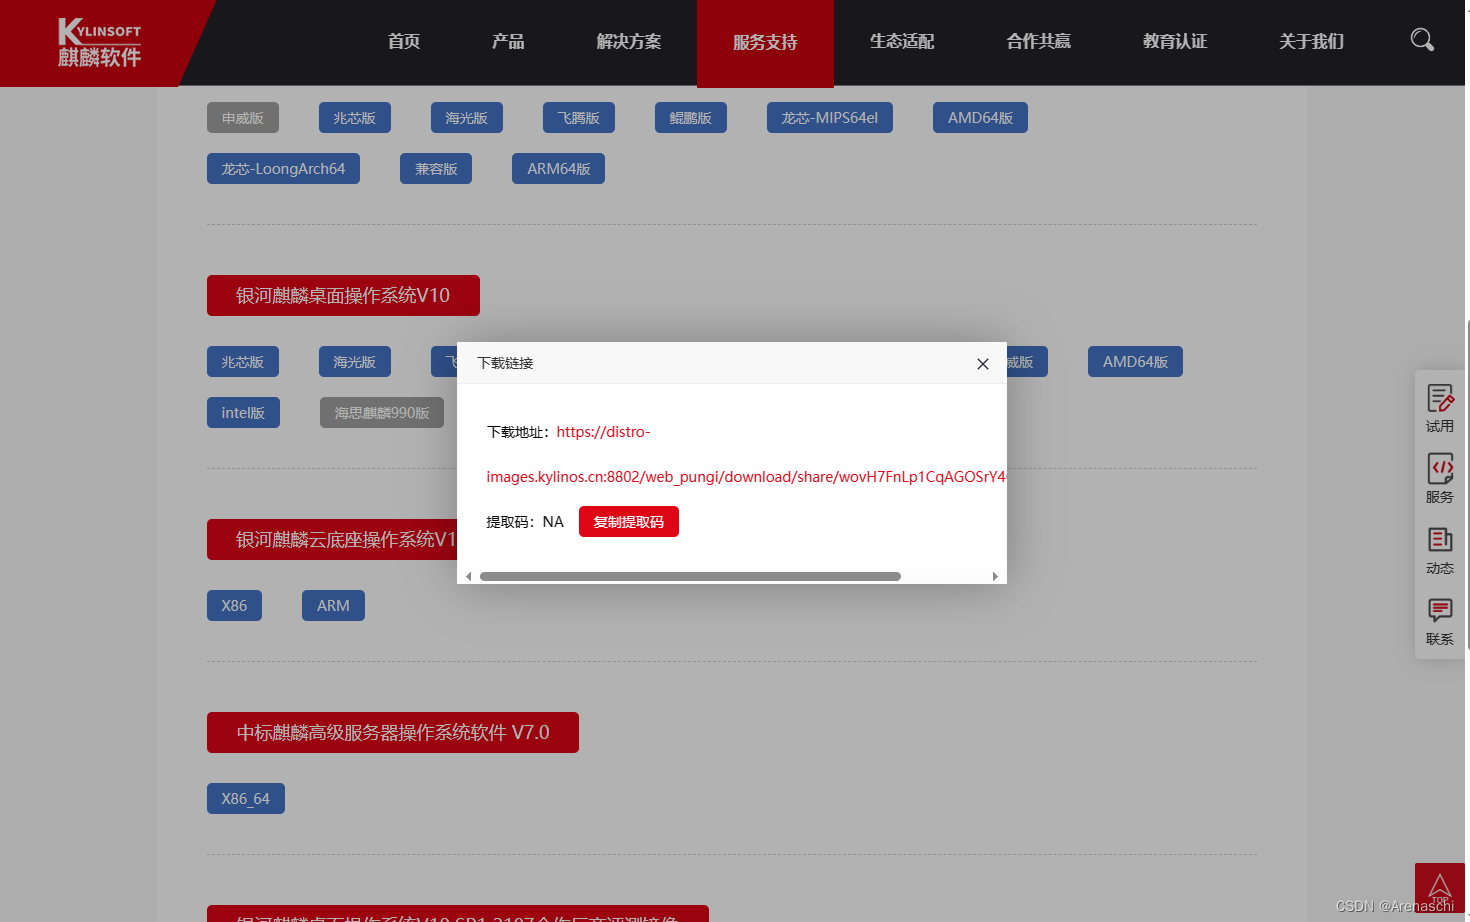This screenshot has height=922, width=1470.
Task: Open the 动态 news sidebar icon
Action: point(1440,550)
